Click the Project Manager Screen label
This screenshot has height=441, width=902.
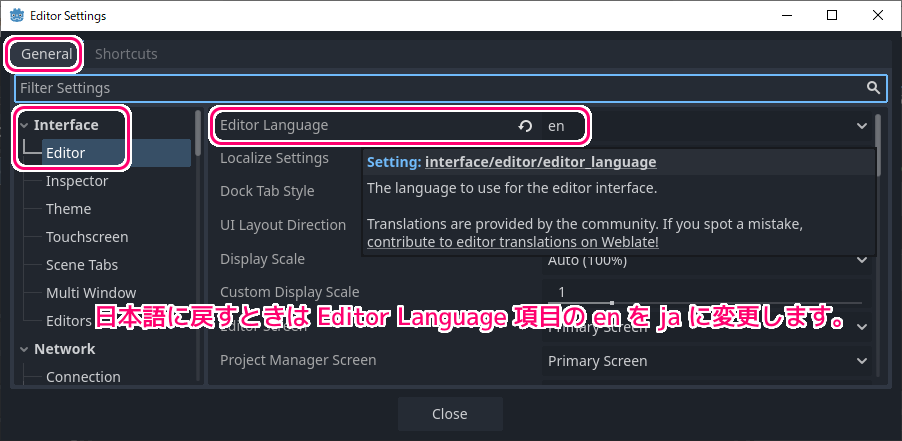click(298, 361)
